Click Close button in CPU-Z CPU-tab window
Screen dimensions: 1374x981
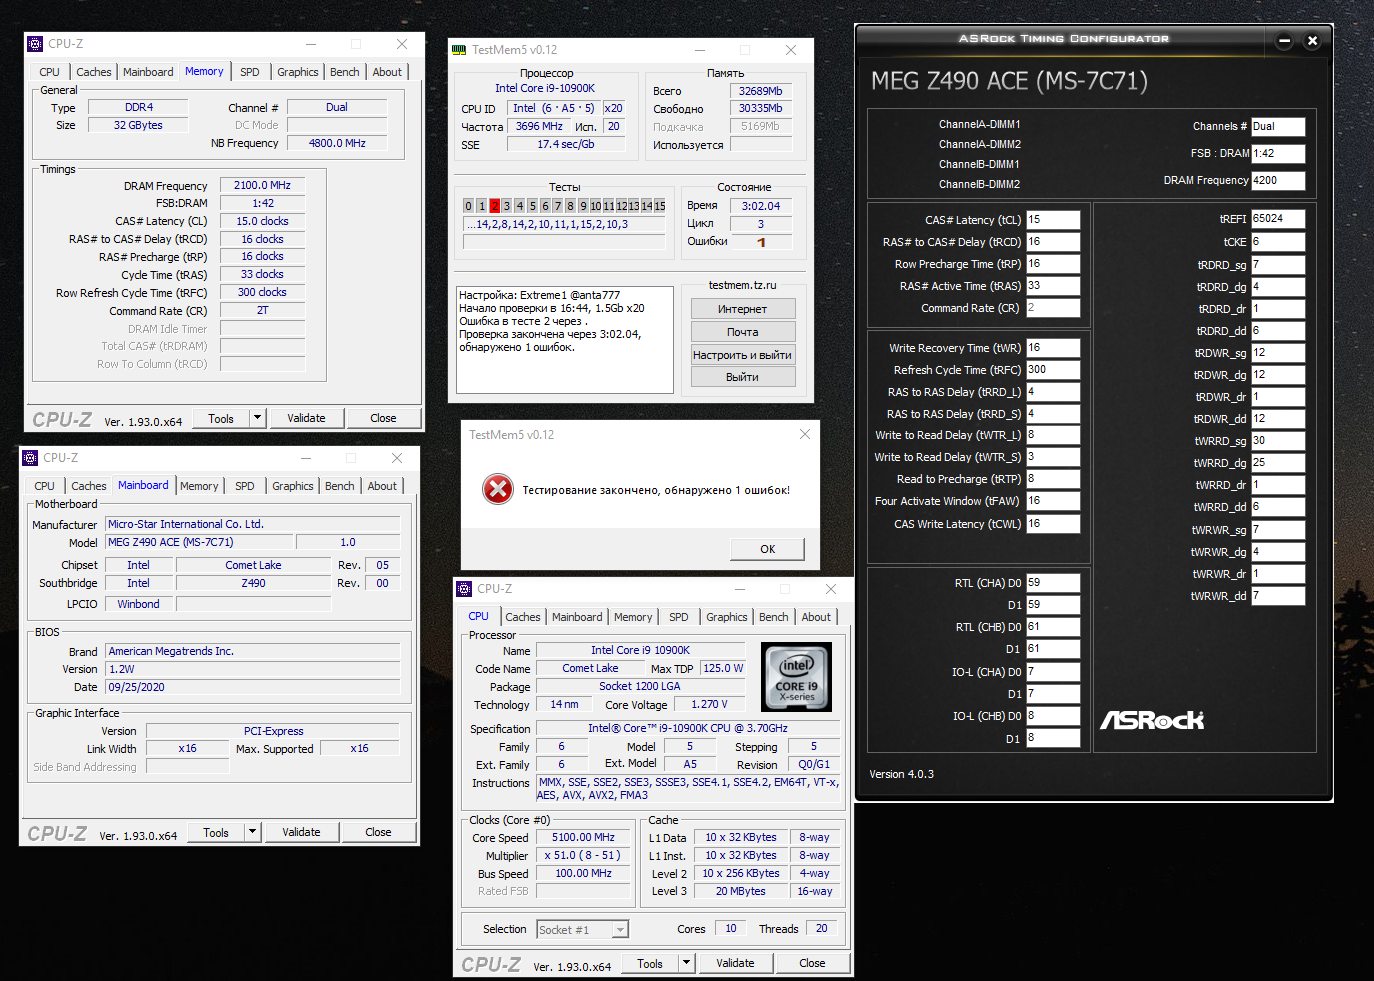click(x=812, y=963)
